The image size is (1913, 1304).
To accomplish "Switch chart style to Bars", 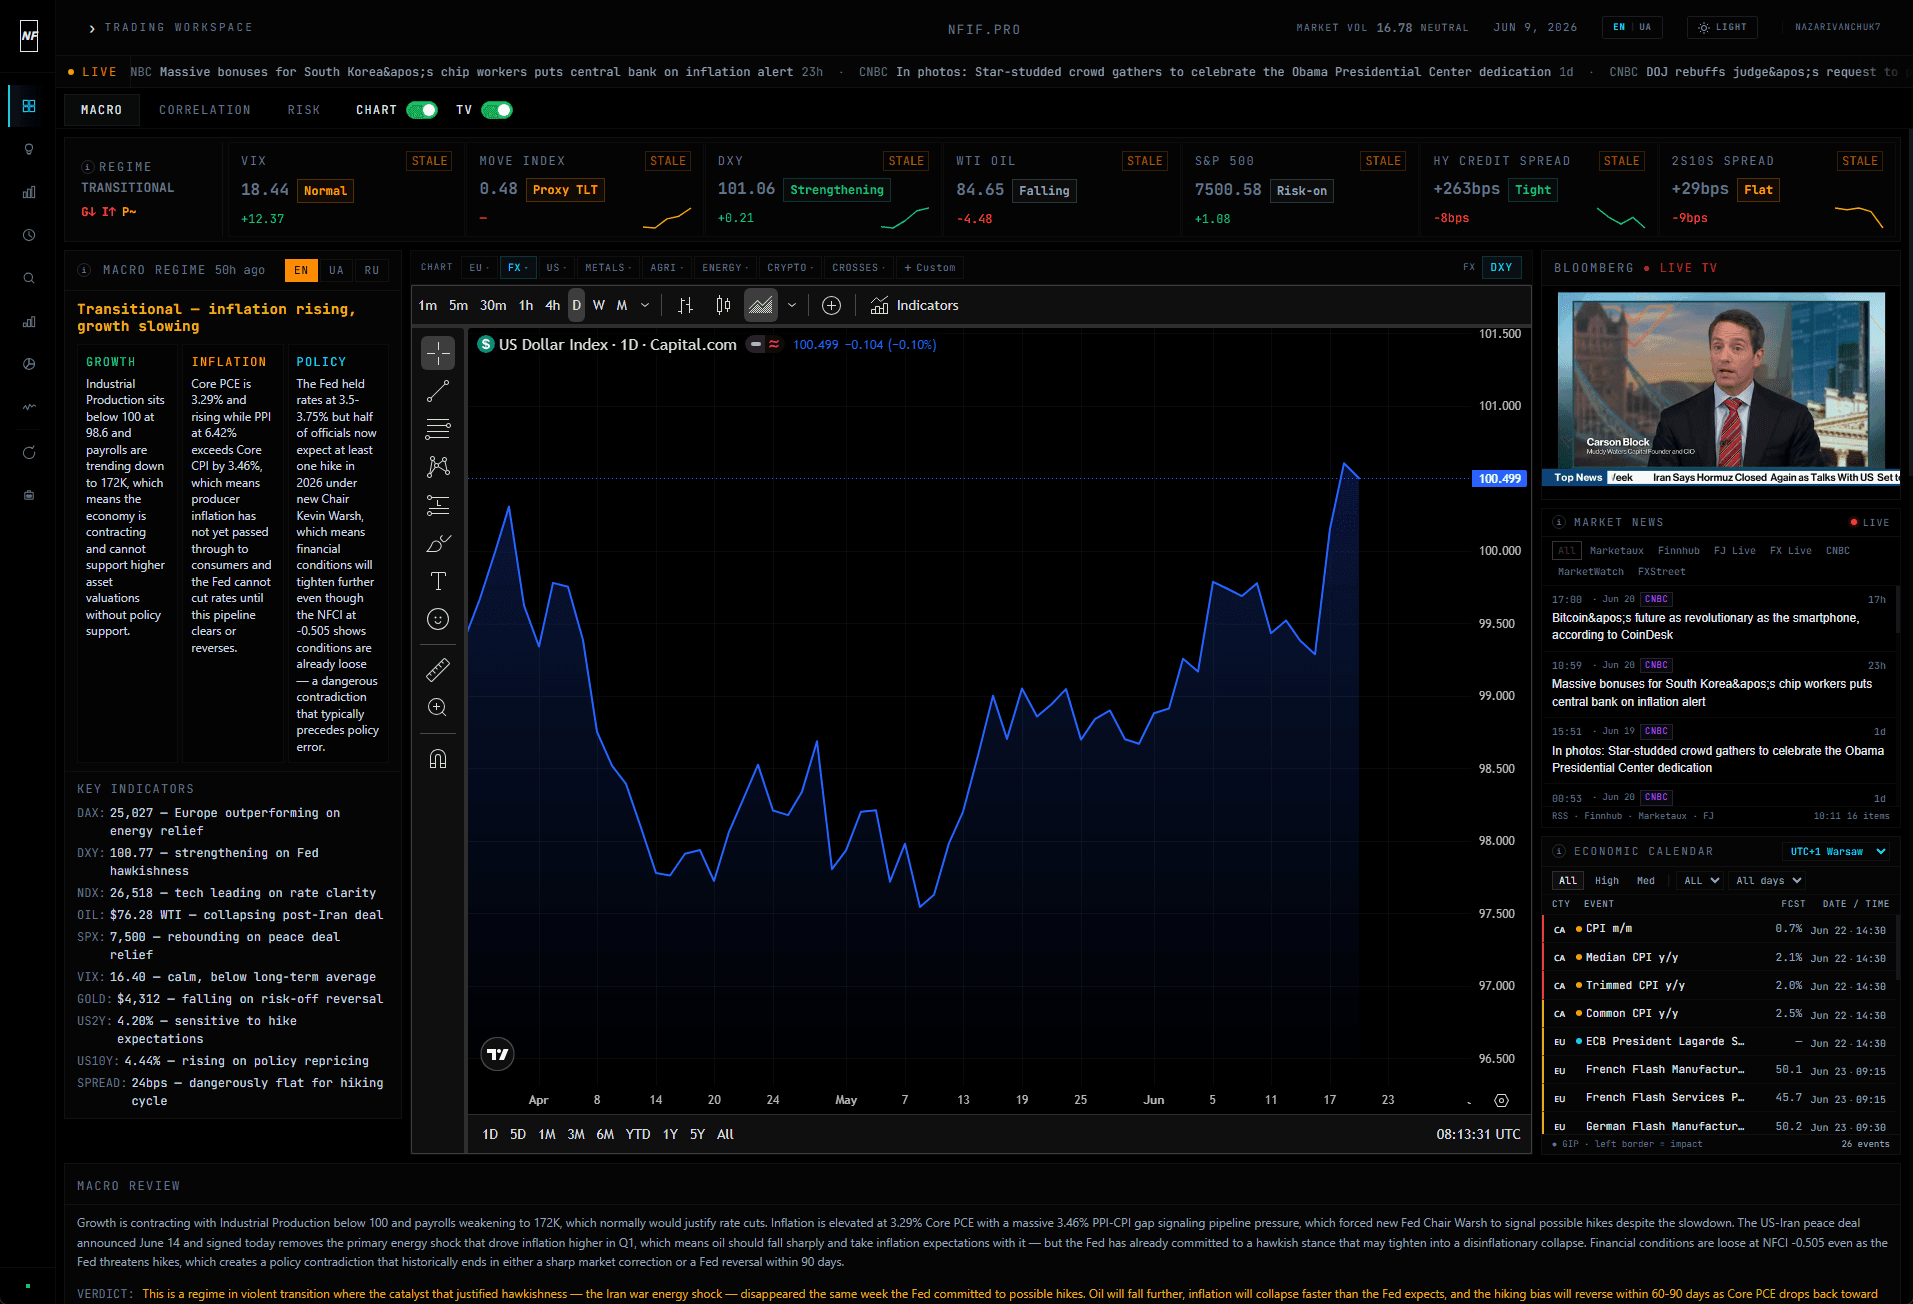I will (685, 305).
